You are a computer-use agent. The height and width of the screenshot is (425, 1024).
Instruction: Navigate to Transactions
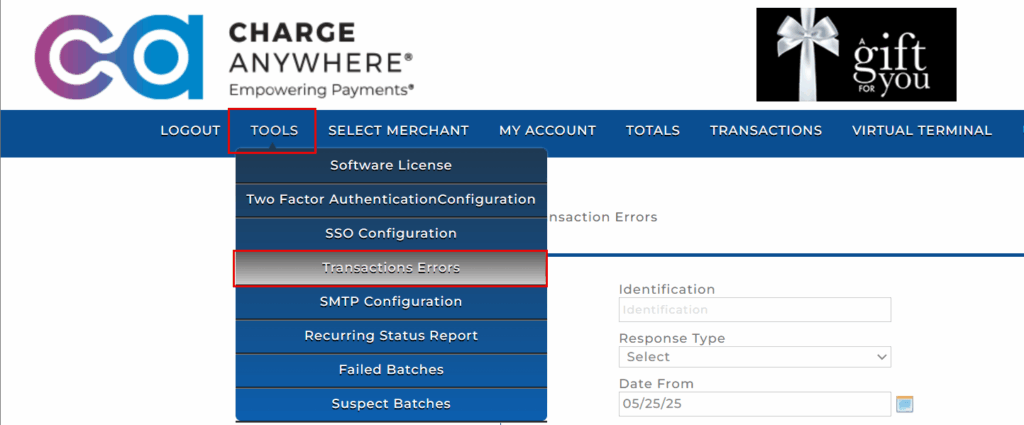(x=765, y=130)
